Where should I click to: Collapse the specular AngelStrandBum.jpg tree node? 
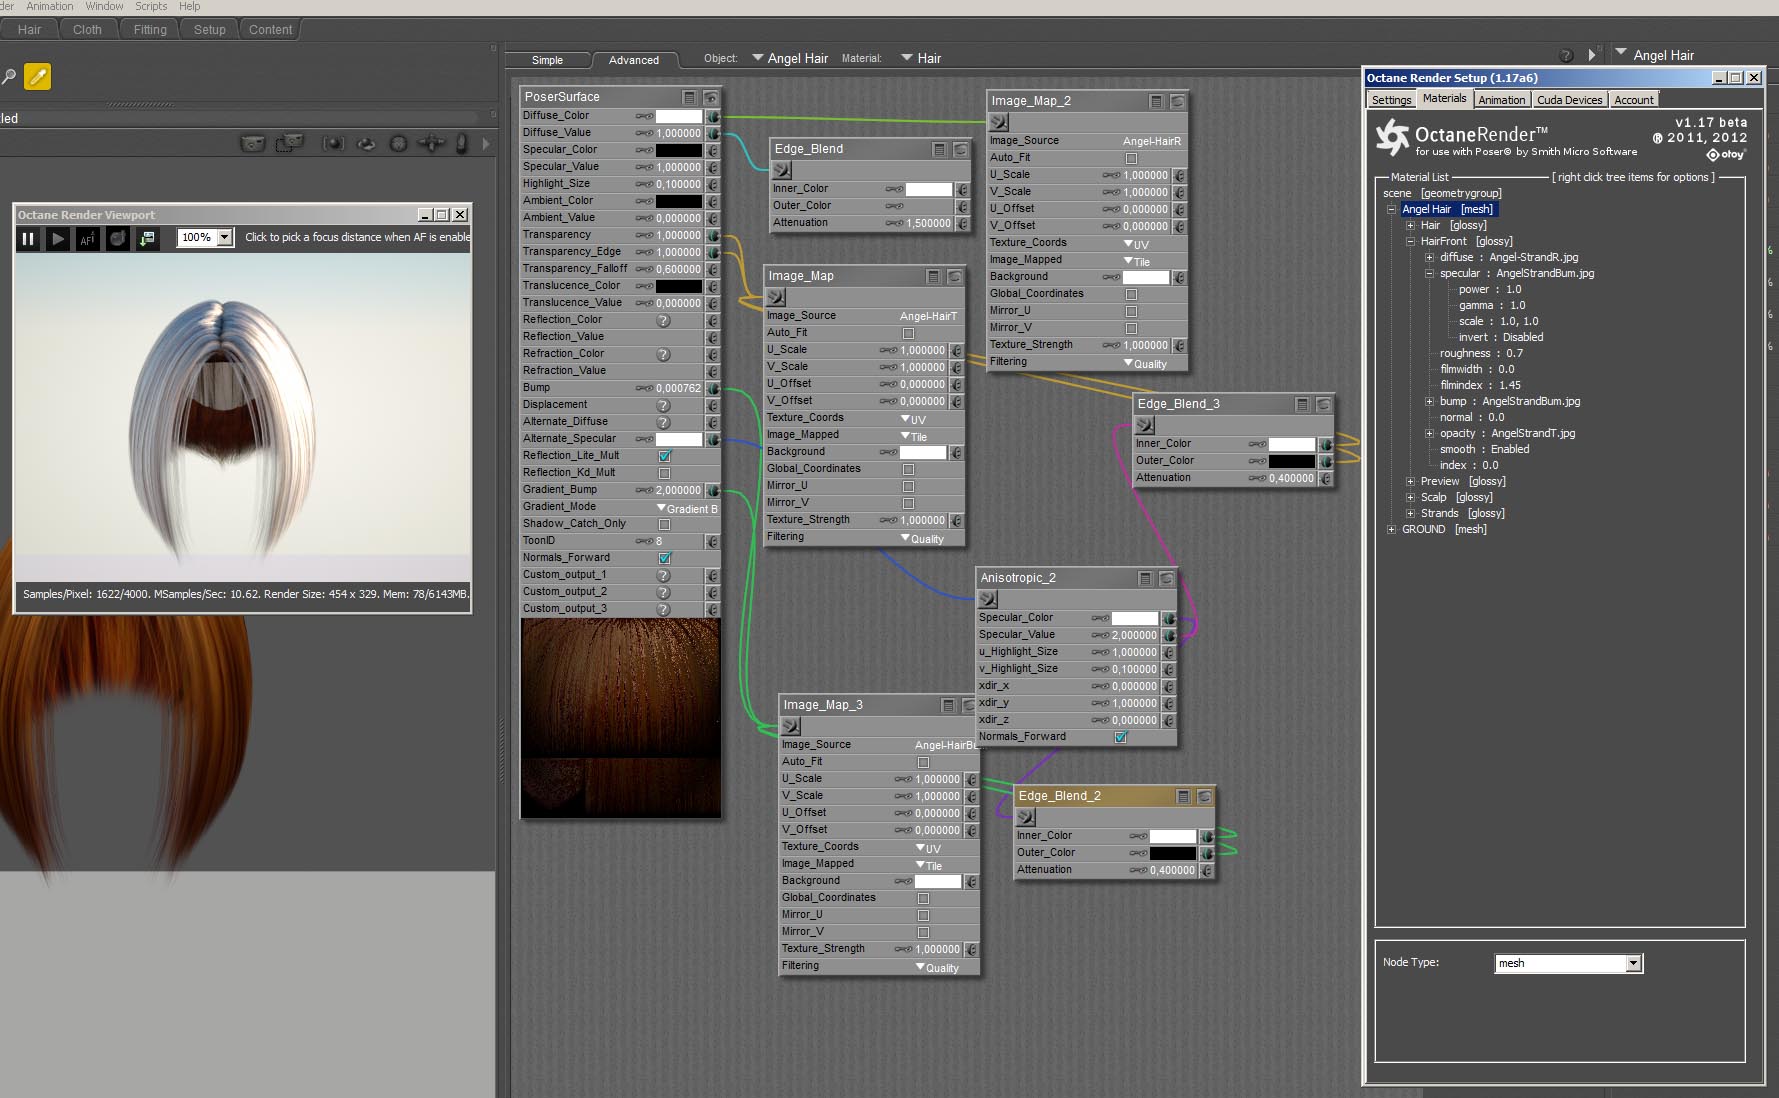tap(1429, 273)
